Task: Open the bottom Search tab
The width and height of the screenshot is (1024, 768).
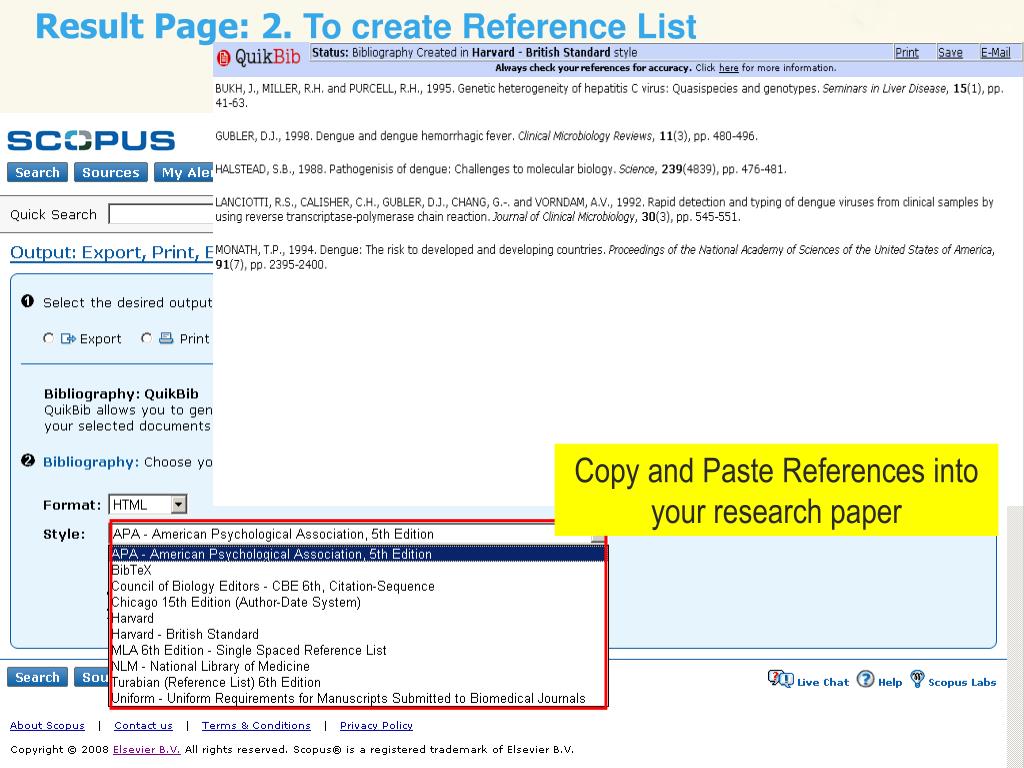Action: (x=37, y=677)
